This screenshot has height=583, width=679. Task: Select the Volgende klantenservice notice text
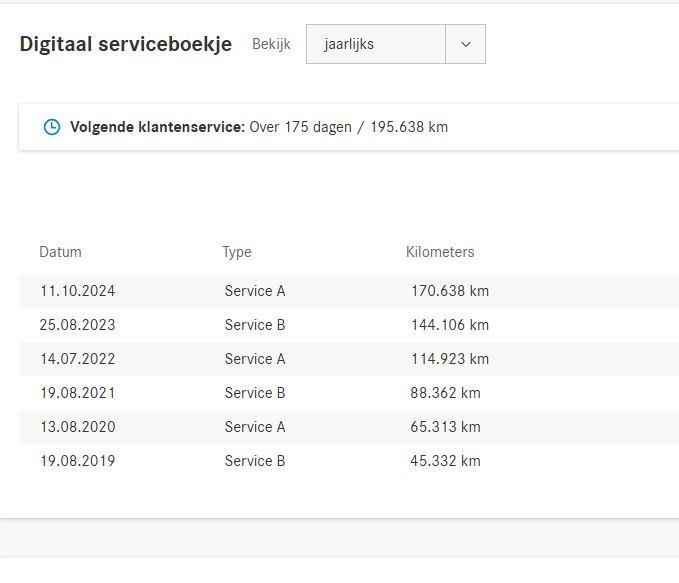[x=259, y=127]
